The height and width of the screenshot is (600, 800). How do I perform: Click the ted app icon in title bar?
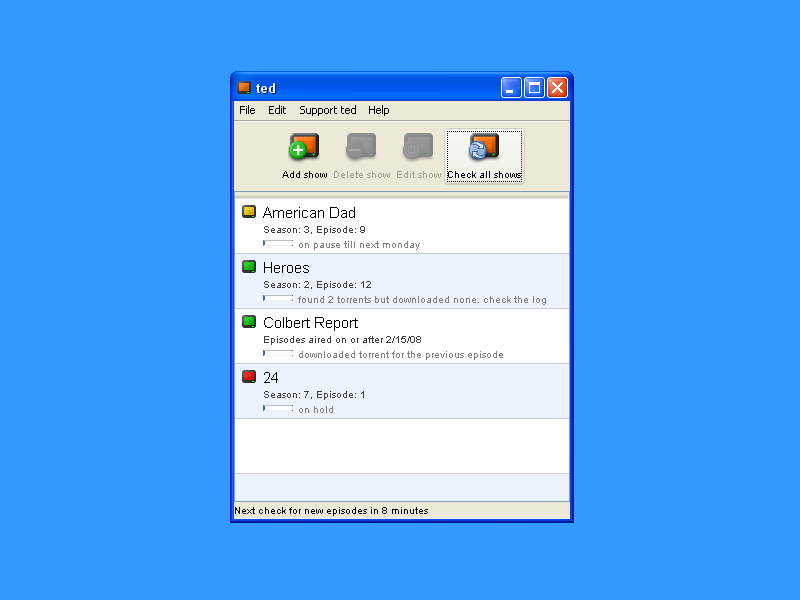pos(244,88)
